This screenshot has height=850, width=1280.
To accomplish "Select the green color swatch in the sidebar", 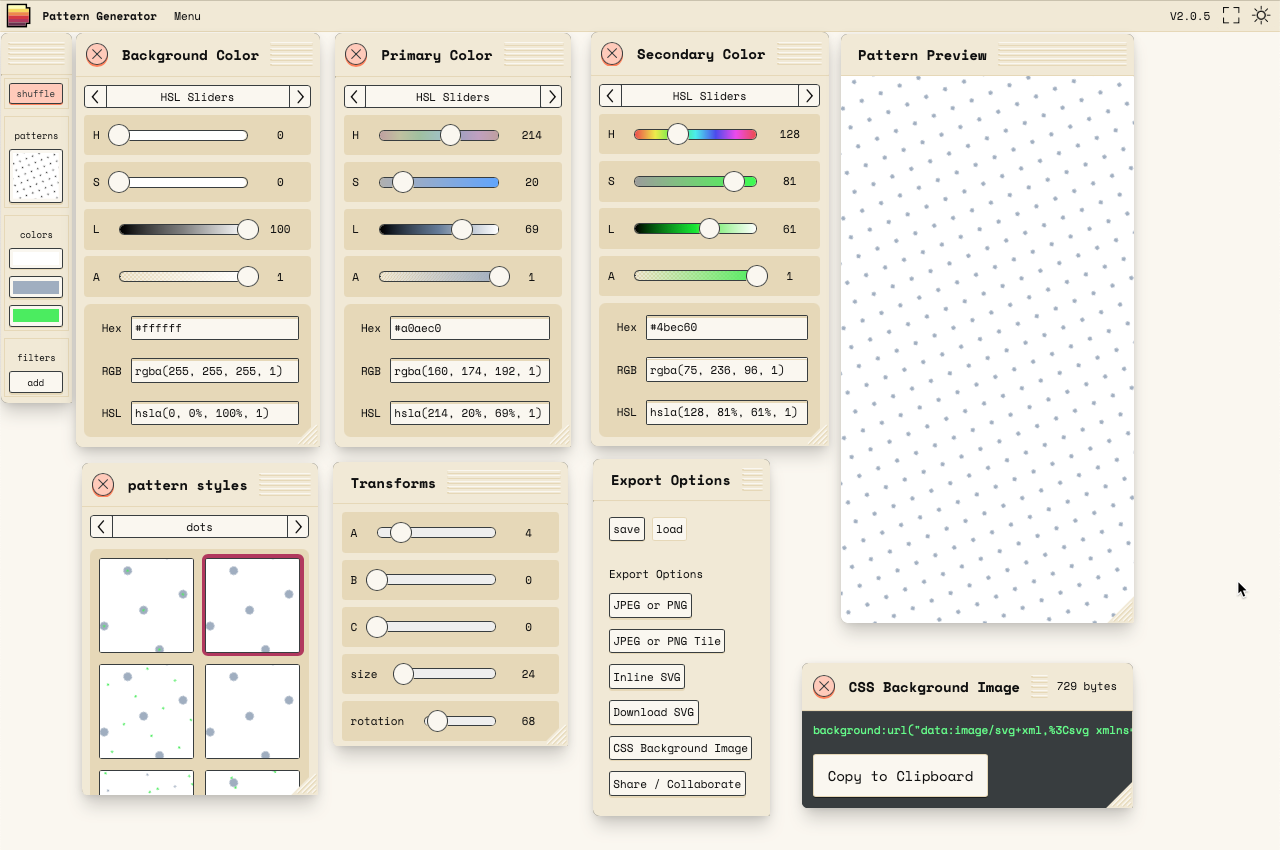I will click(x=36, y=316).
